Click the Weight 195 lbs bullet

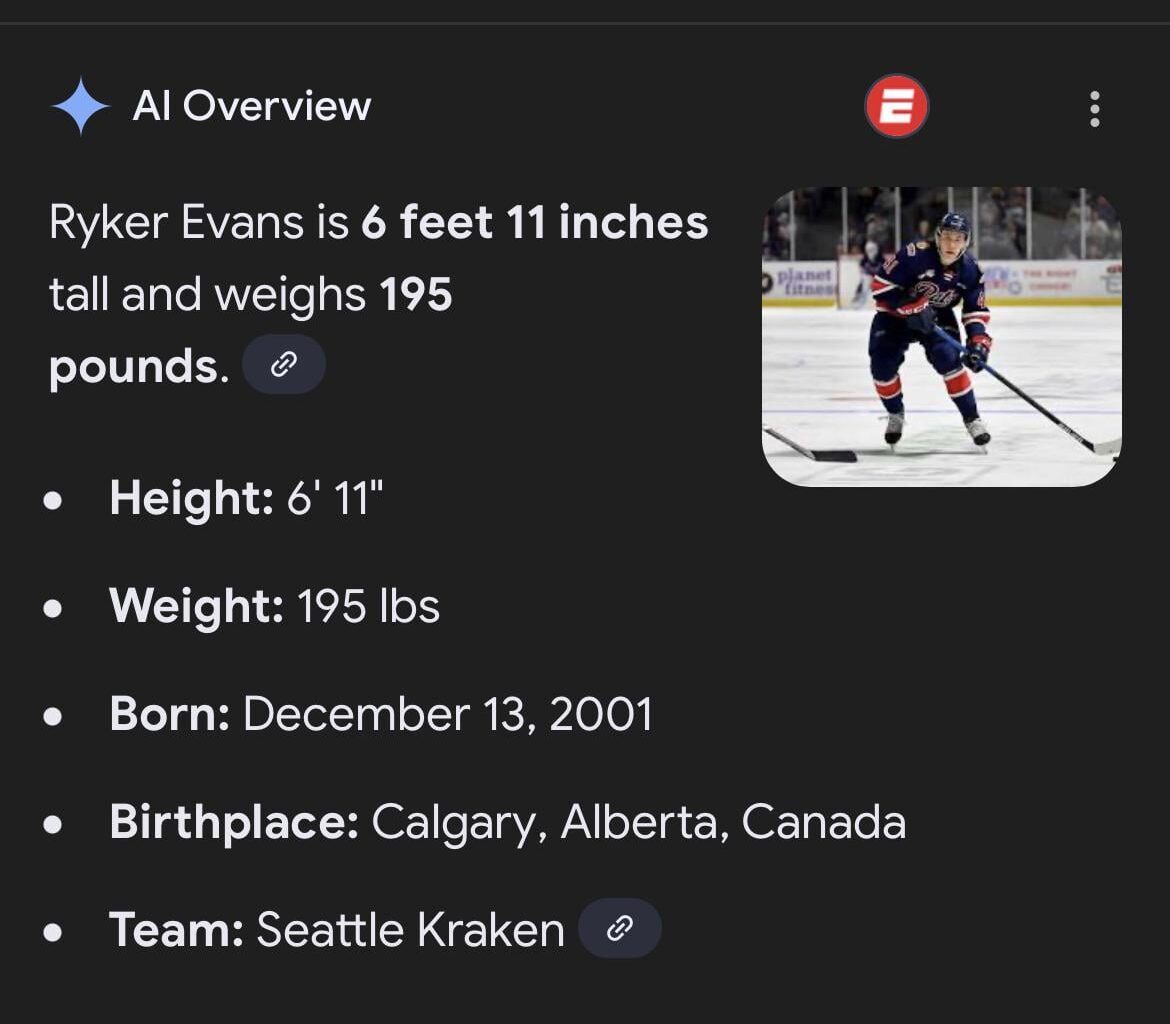[x=275, y=605]
